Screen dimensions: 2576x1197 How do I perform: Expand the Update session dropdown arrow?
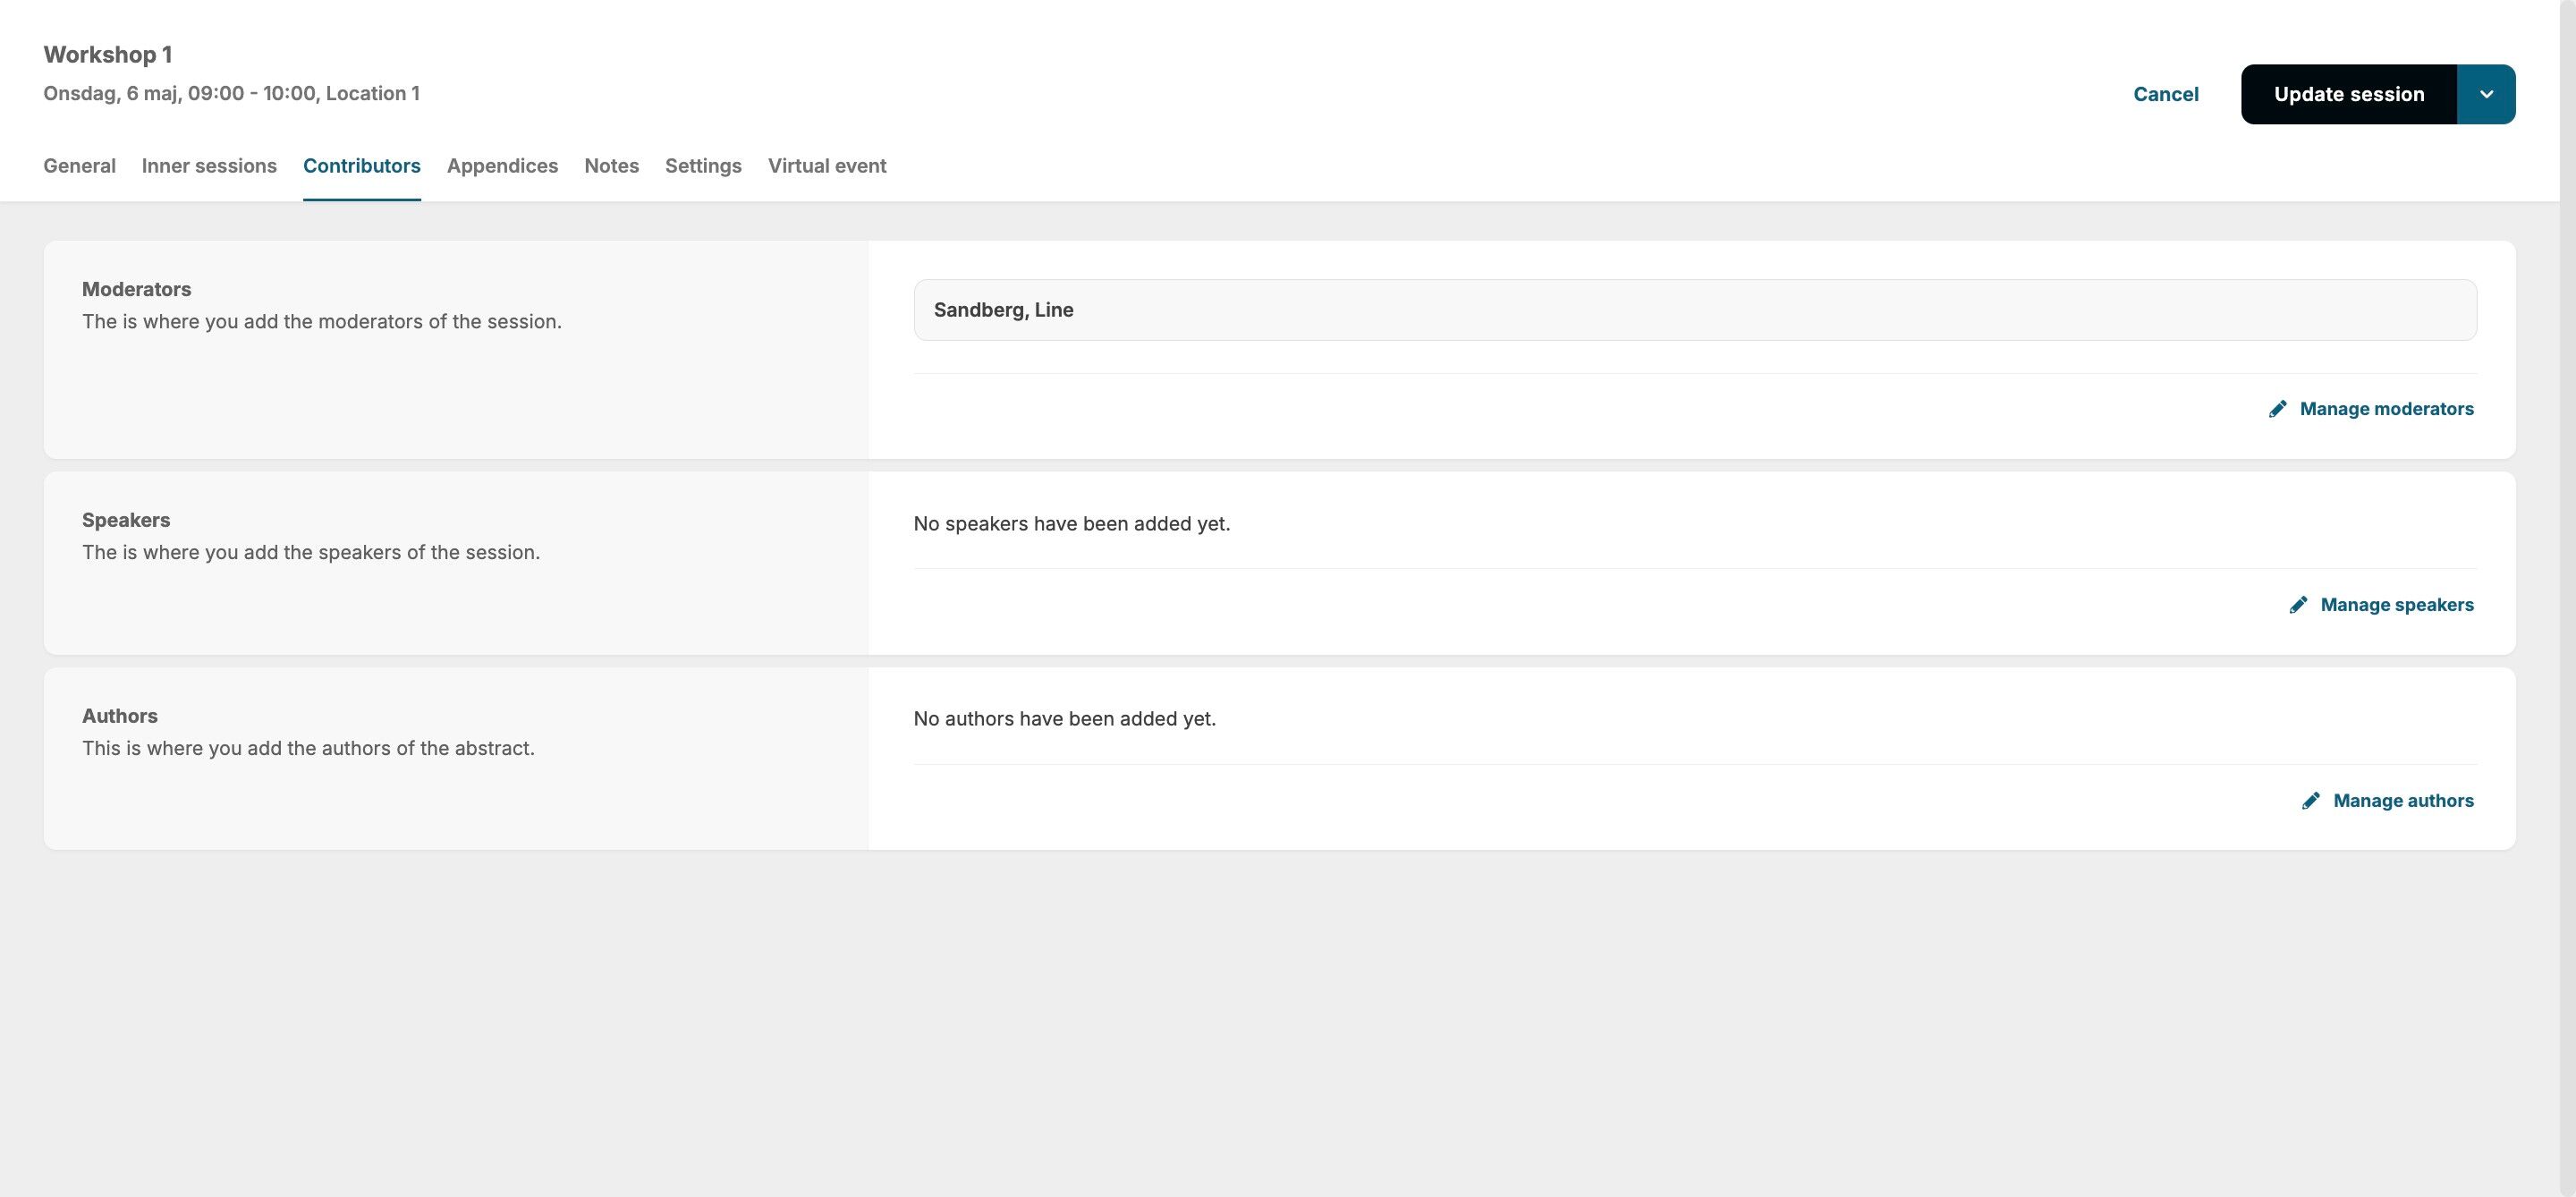[2486, 94]
